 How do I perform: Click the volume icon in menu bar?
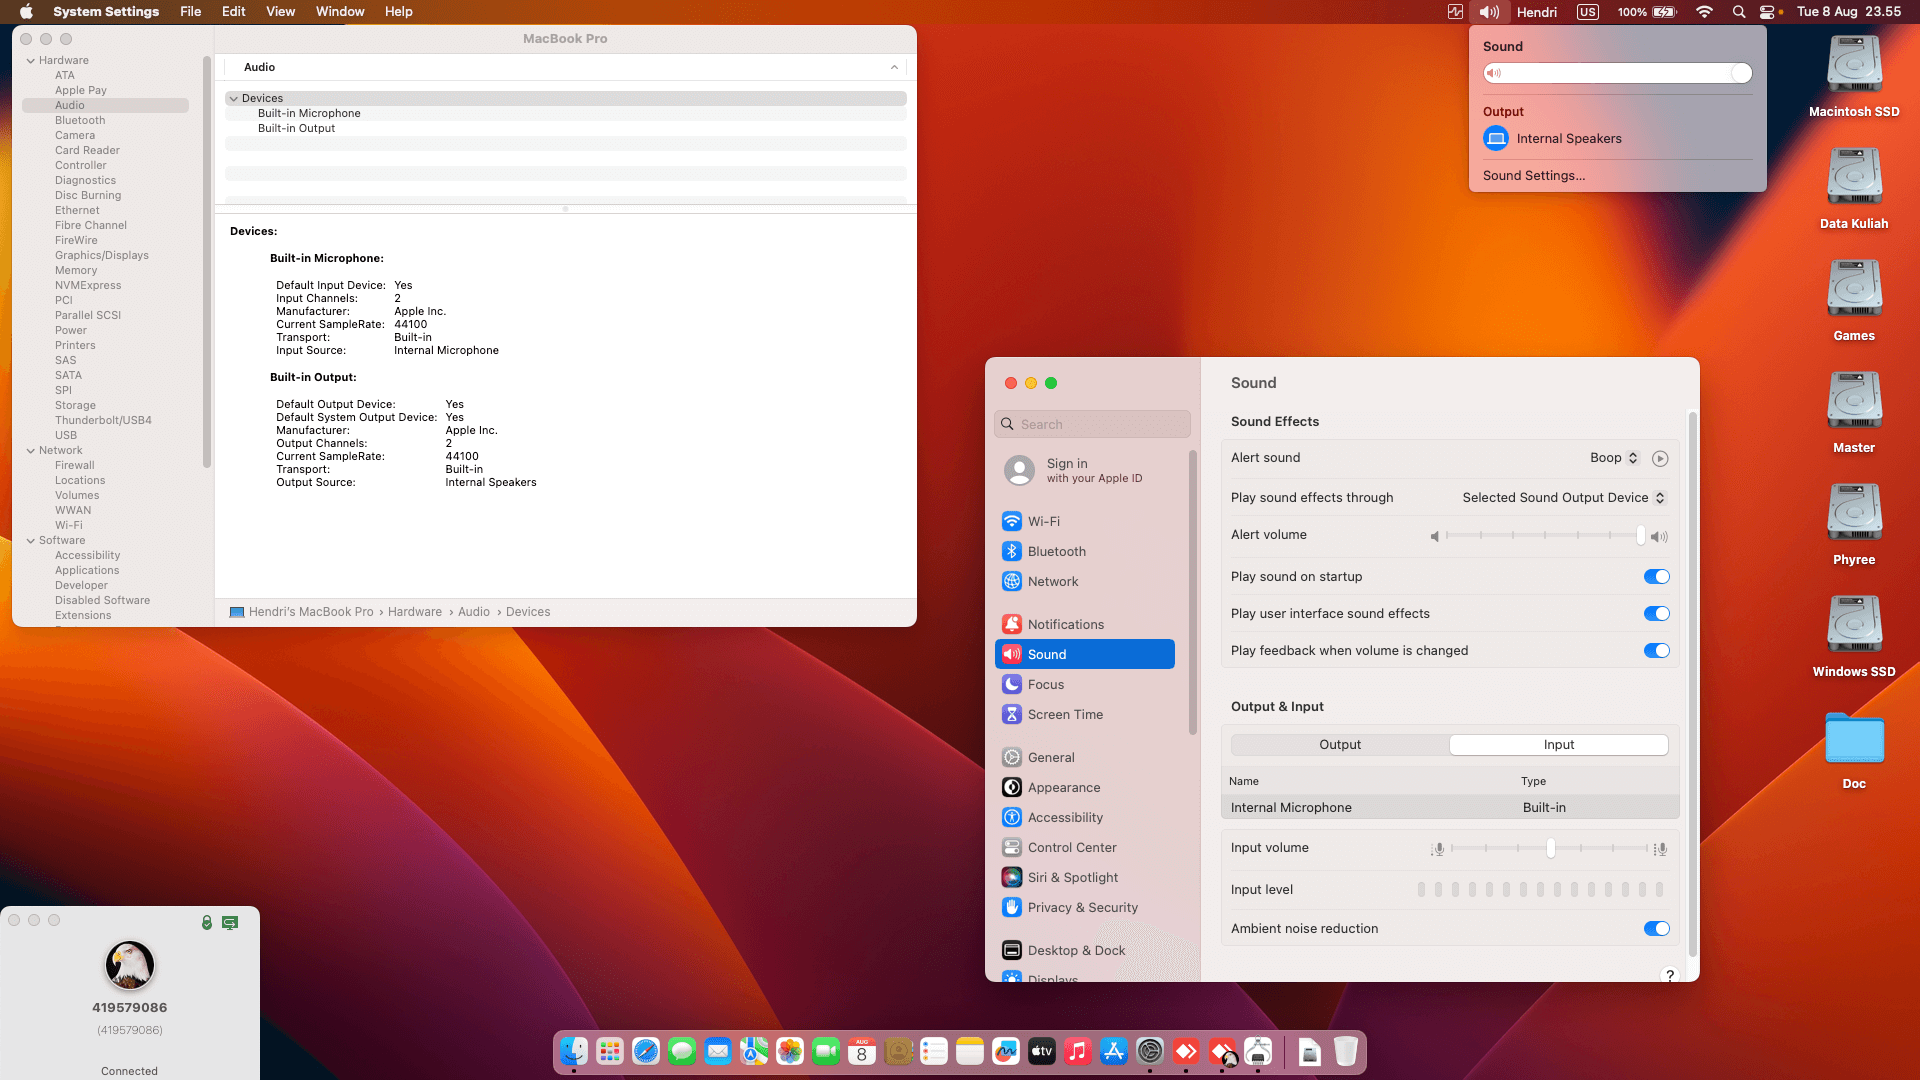tap(1489, 12)
